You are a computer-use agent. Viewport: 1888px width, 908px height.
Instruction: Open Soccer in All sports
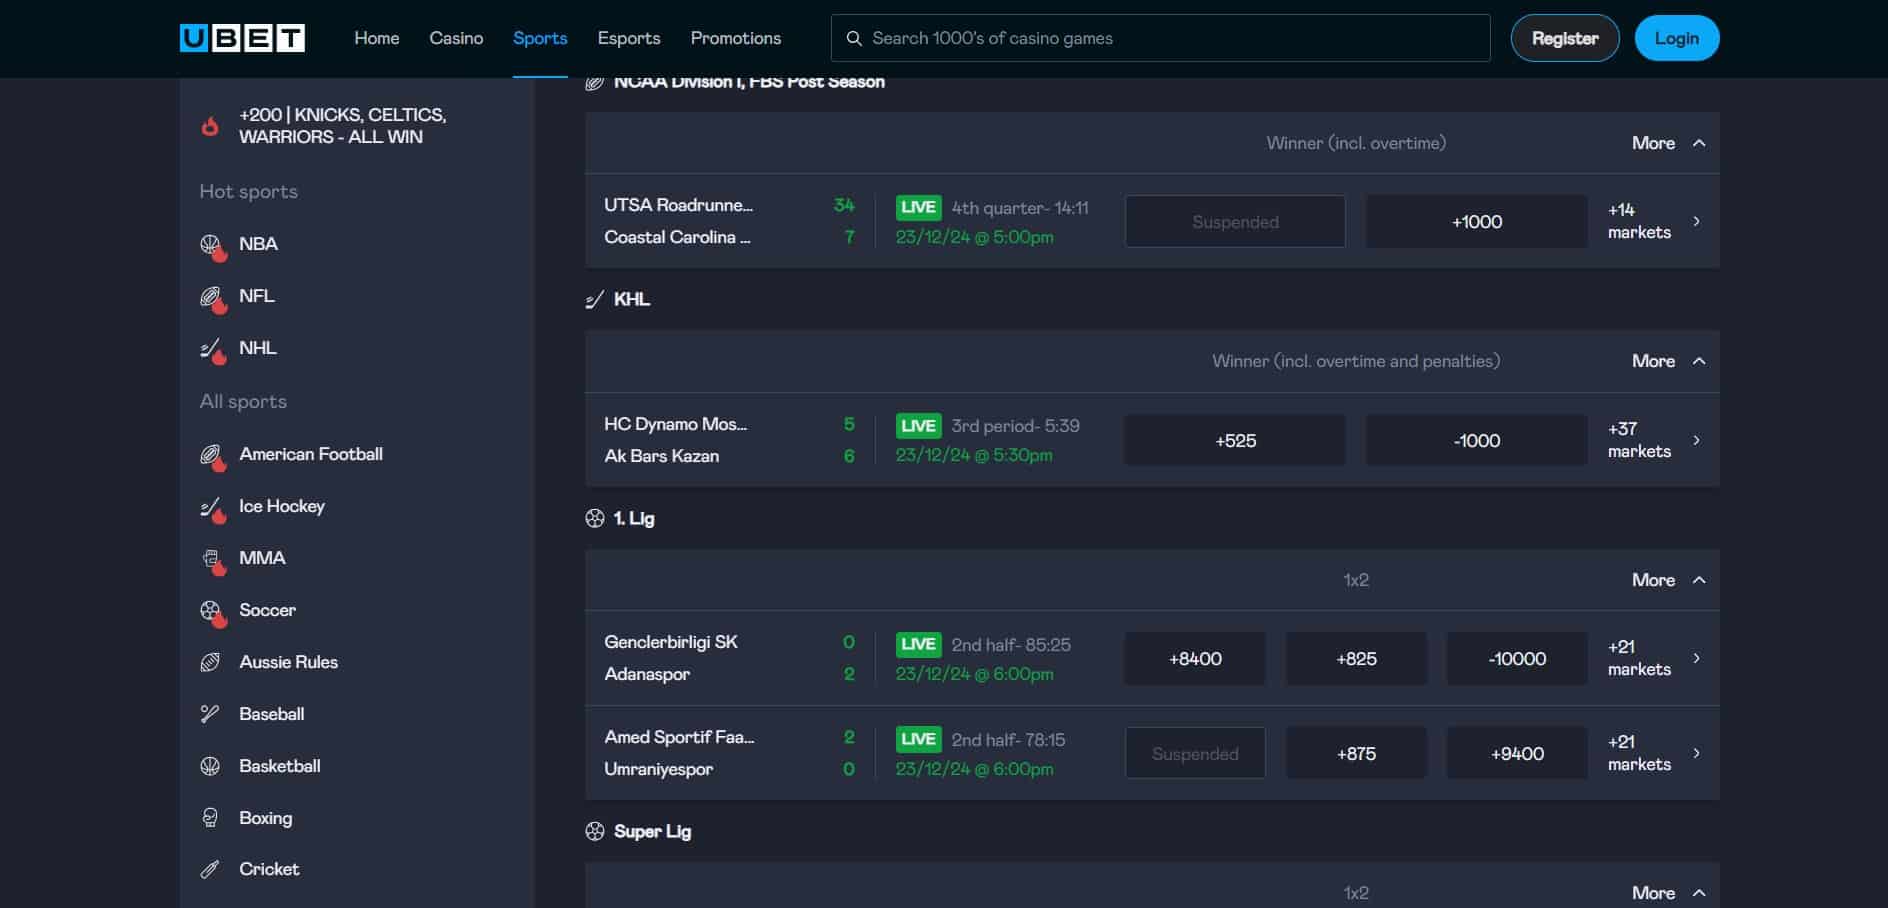point(267,610)
